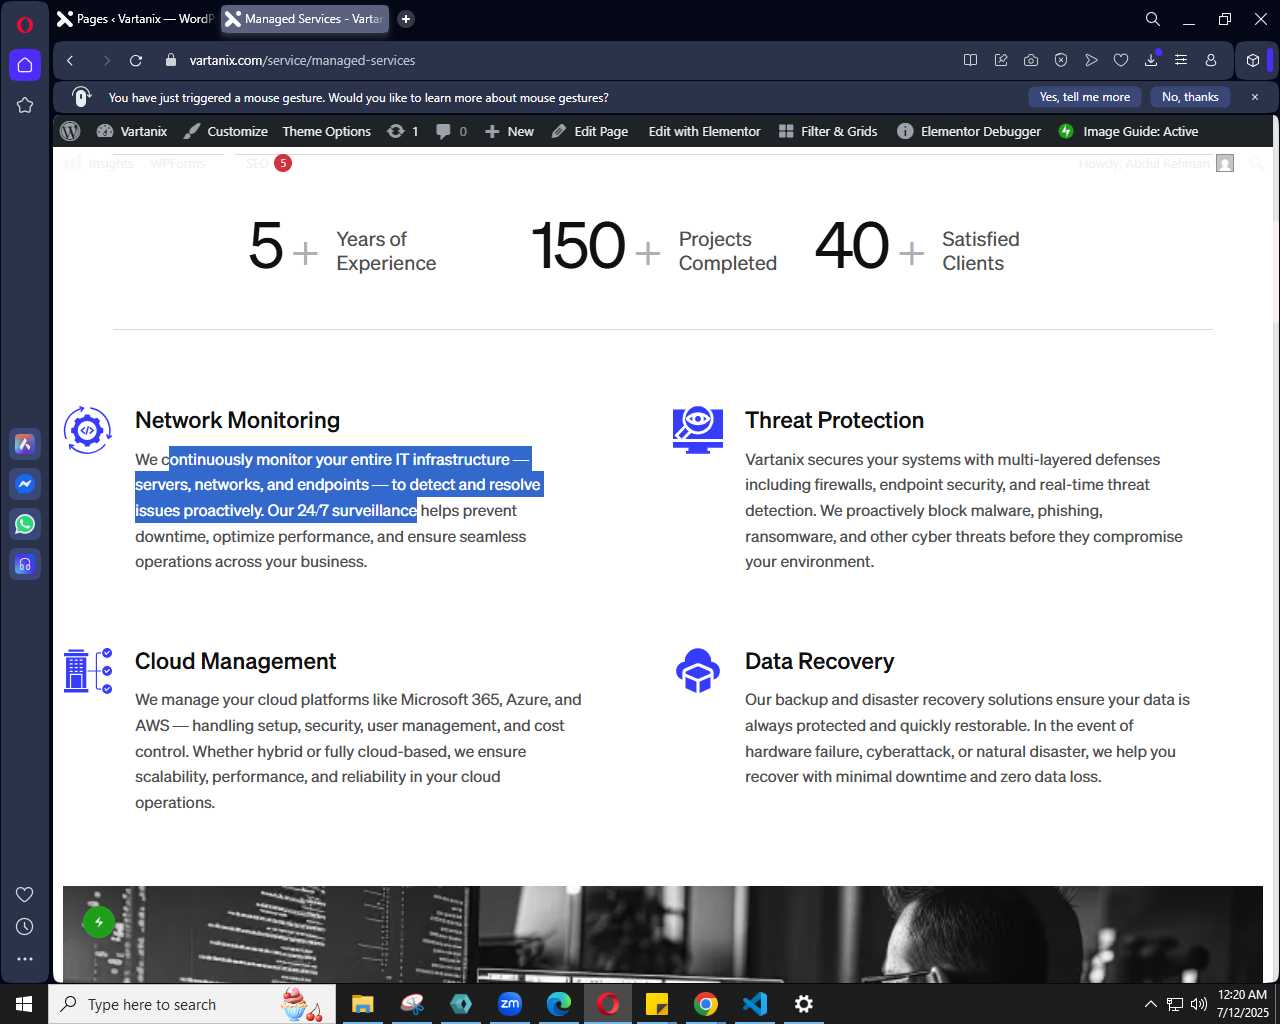This screenshot has height=1024, width=1280.
Task: Dismiss the mouse gesture notification bar
Action: click(x=1255, y=97)
